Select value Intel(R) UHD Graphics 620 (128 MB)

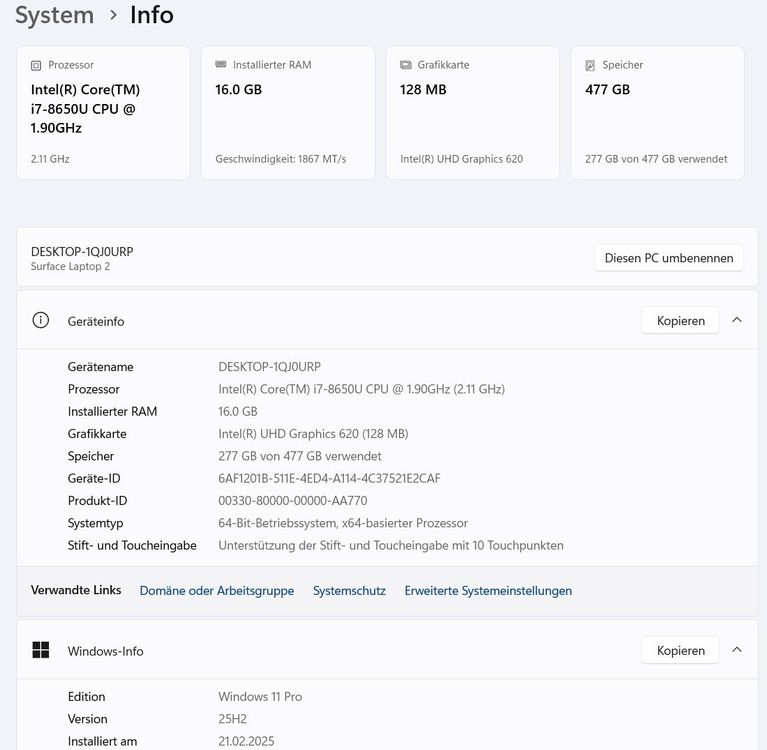coord(313,433)
